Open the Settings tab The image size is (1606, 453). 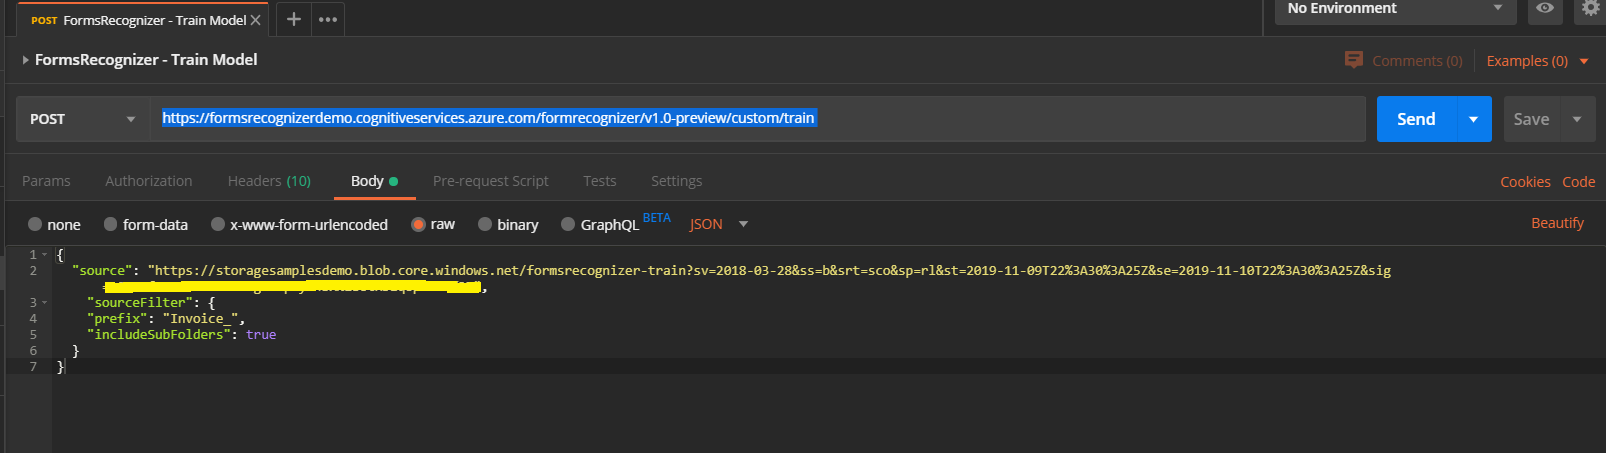coord(676,181)
